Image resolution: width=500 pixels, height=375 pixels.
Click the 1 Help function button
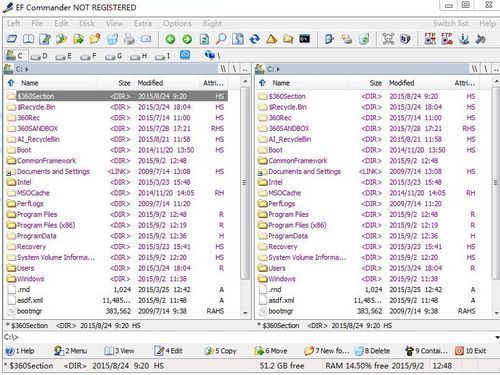(x=20, y=351)
